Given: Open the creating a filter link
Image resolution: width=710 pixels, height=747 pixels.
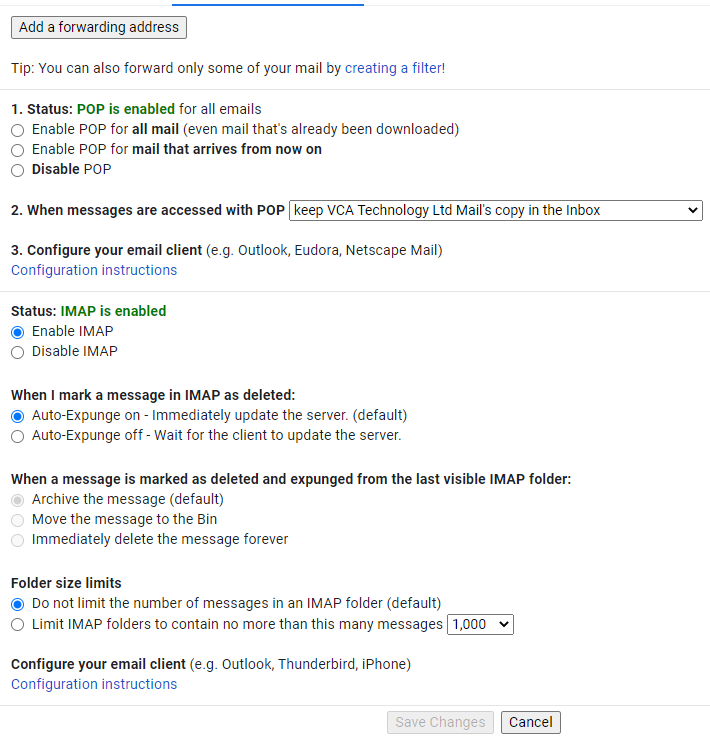Looking at the screenshot, I should pyautogui.click(x=393, y=68).
